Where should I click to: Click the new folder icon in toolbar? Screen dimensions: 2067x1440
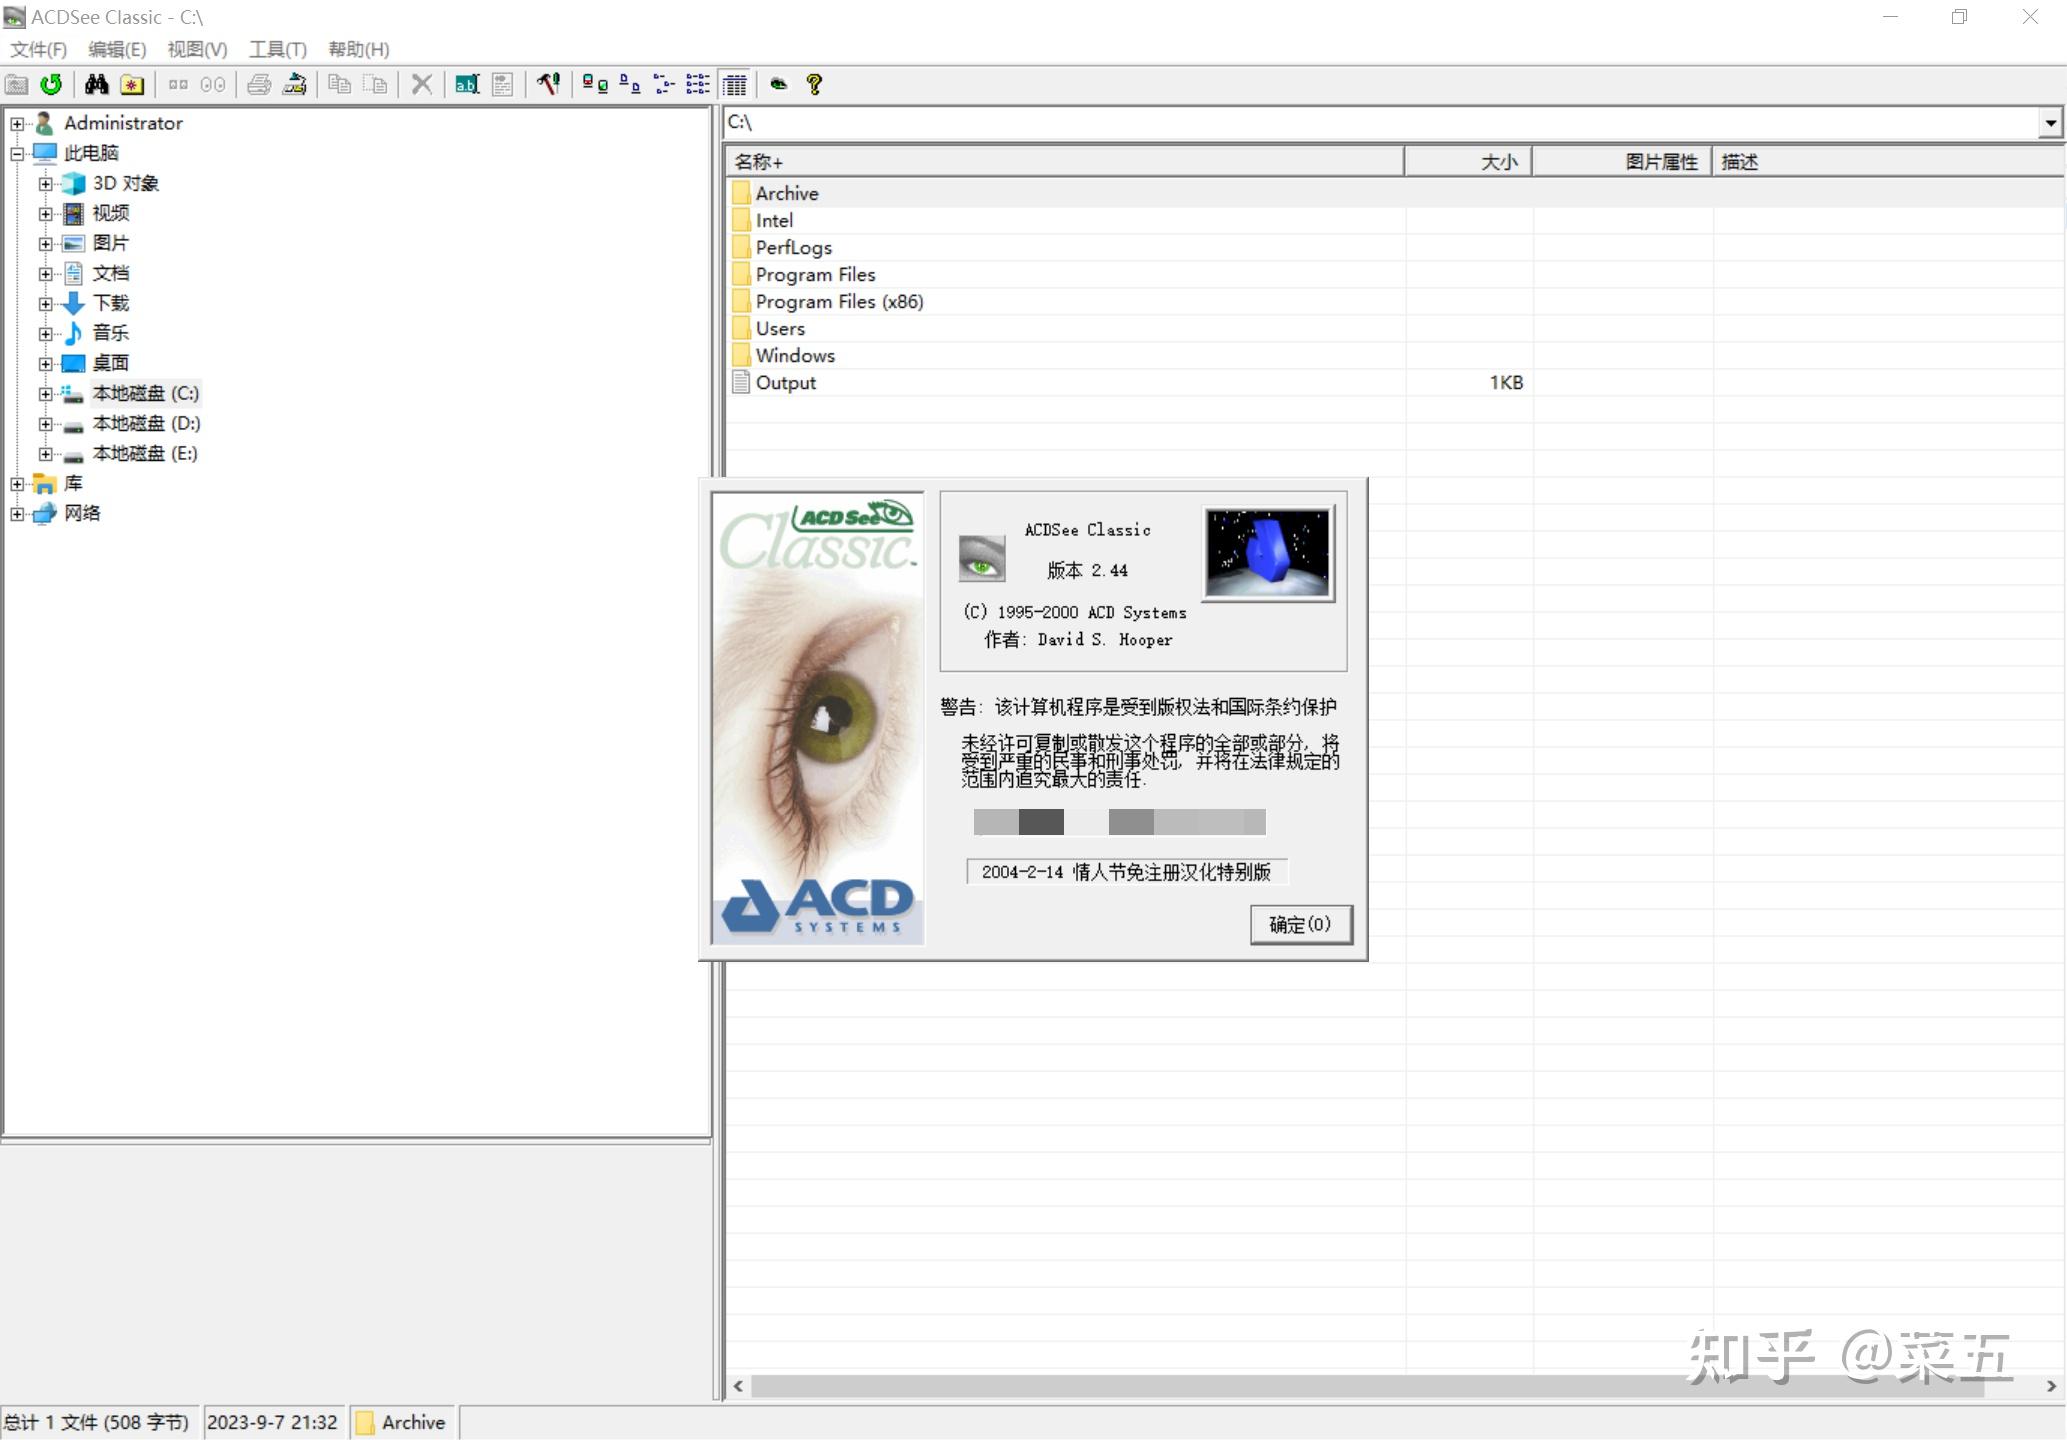point(132,85)
